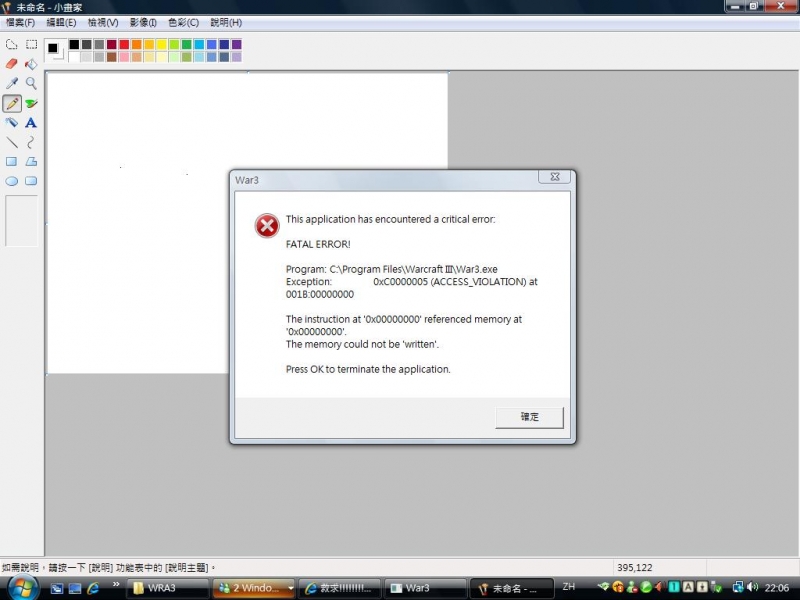This screenshot has height=600, width=800.
Task: Pick the red color swatch
Action: pyautogui.click(x=124, y=44)
